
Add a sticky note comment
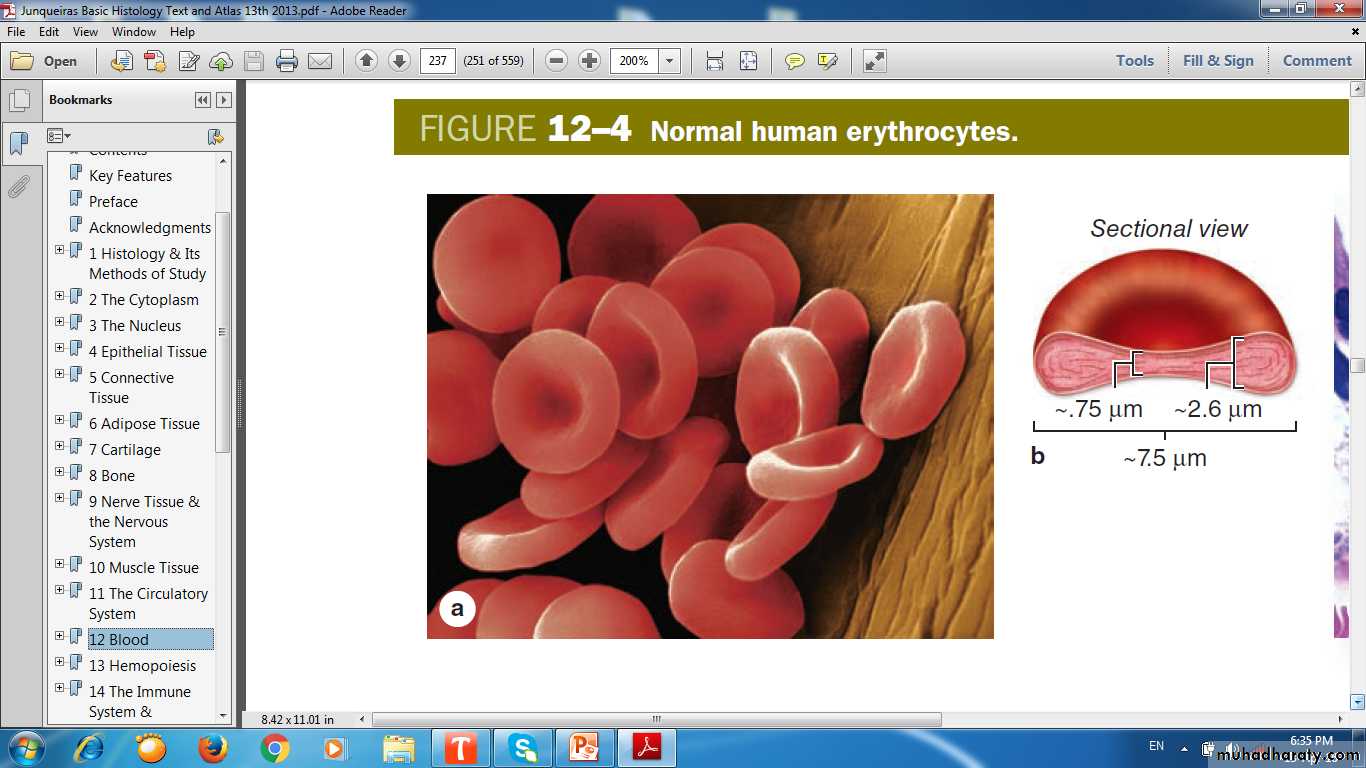pos(794,61)
